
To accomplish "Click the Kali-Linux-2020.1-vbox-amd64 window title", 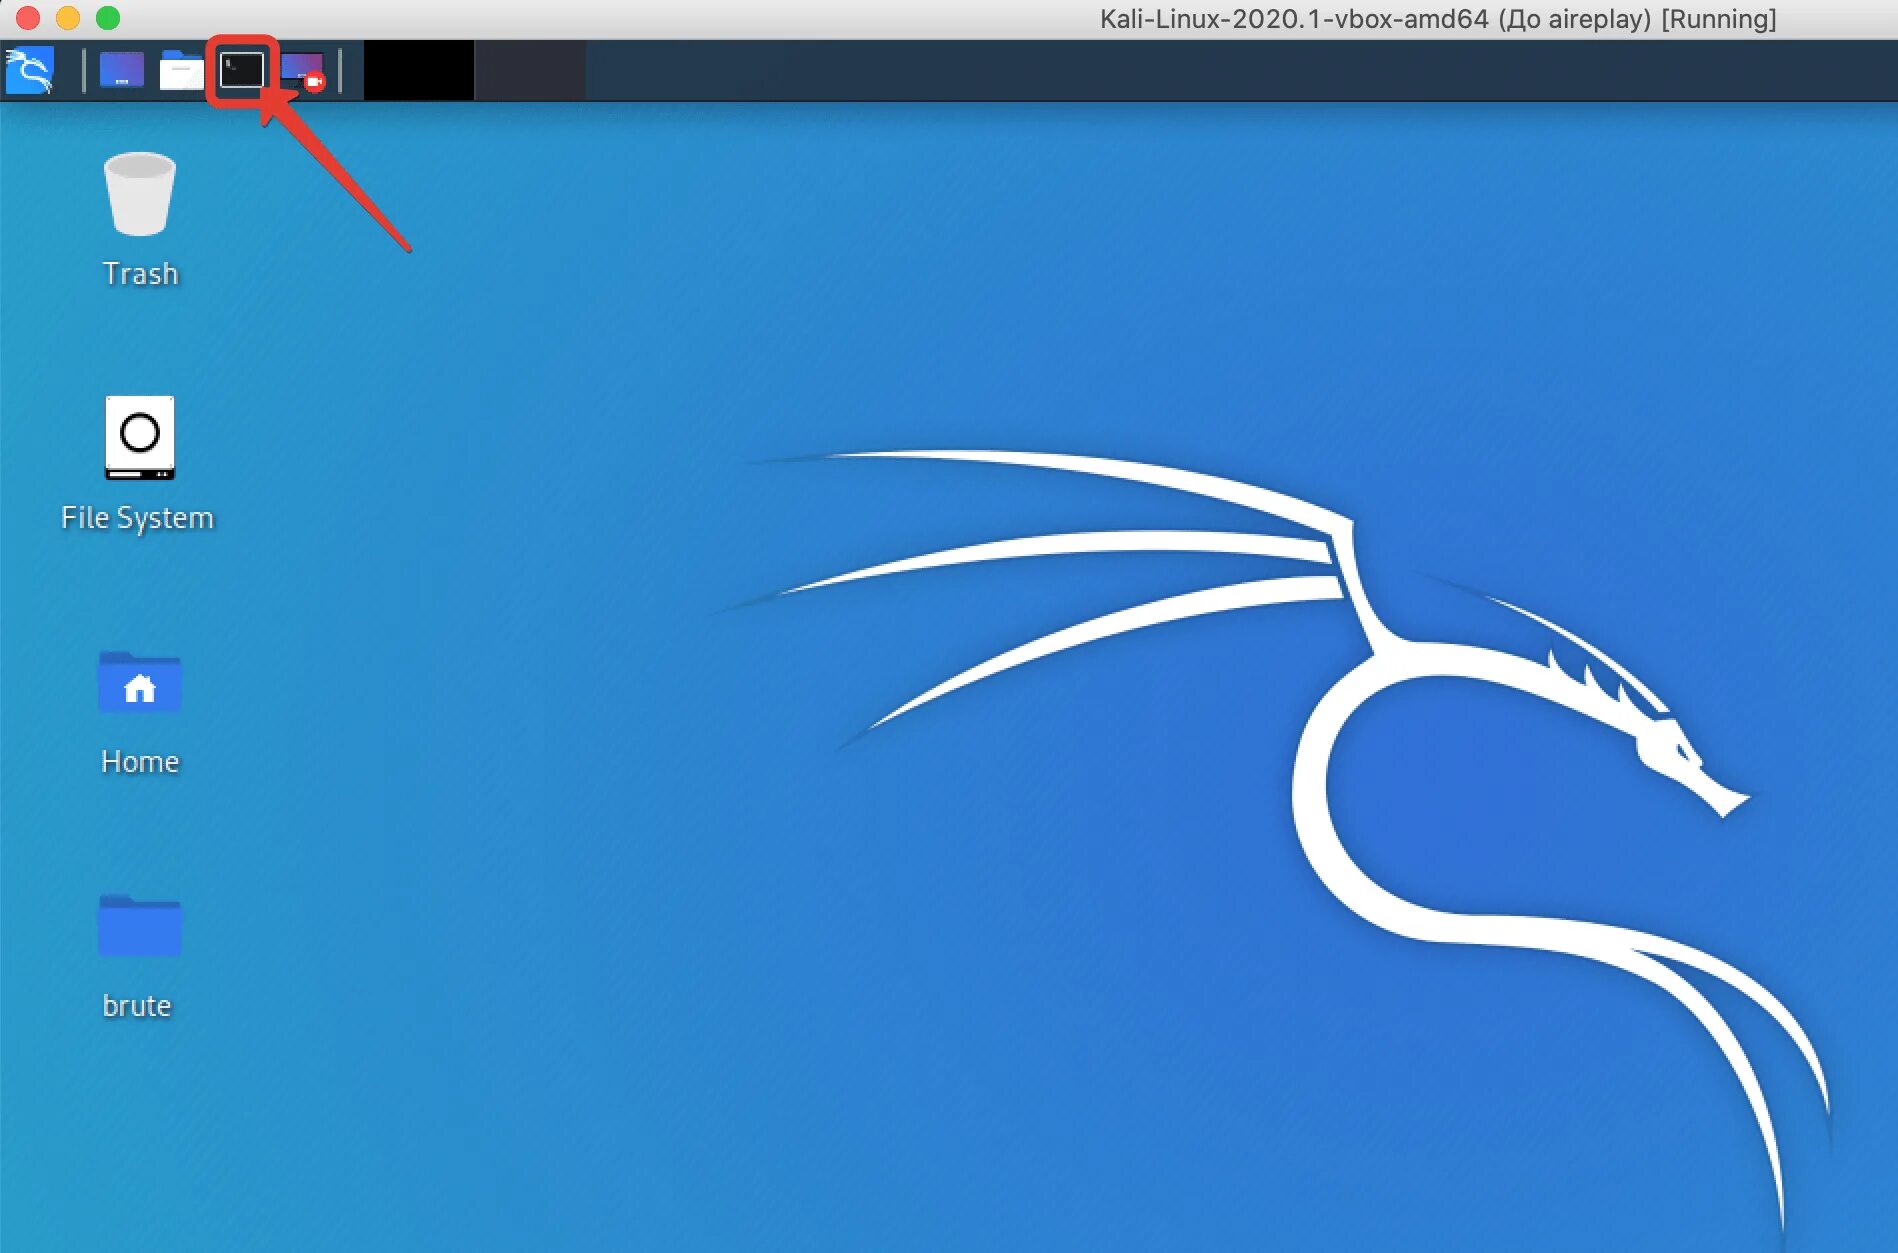I will click(1438, 19).
